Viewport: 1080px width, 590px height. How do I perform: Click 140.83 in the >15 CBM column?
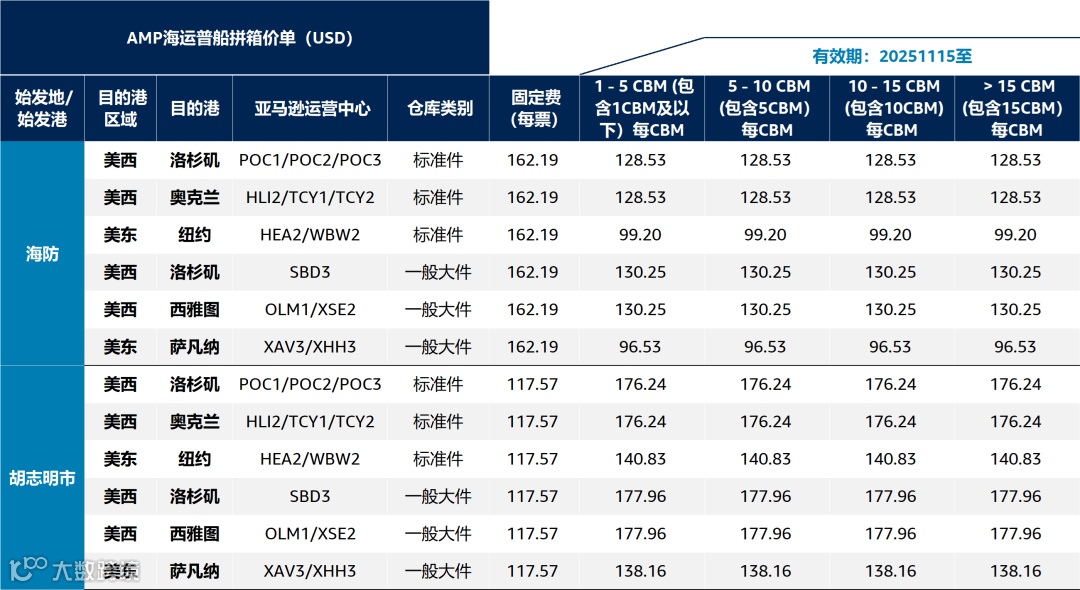(1015, 459)
